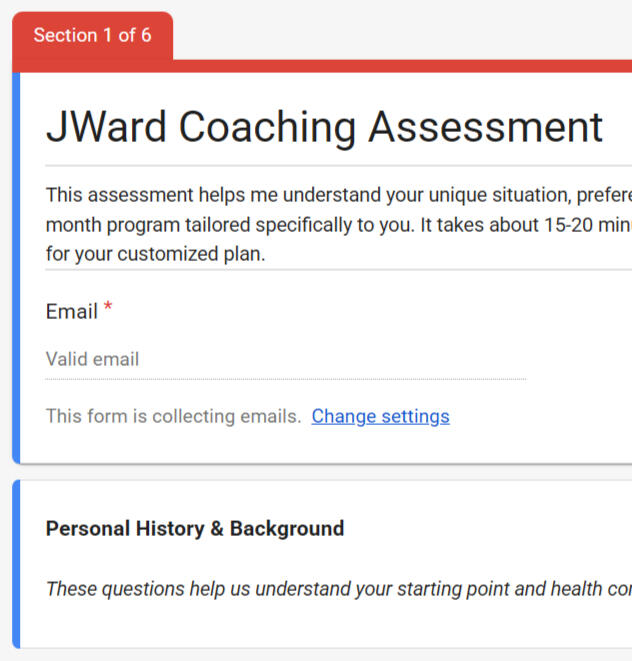Click the line "for your customized plan."
632x661 pixels.
[x=155, y=254]
